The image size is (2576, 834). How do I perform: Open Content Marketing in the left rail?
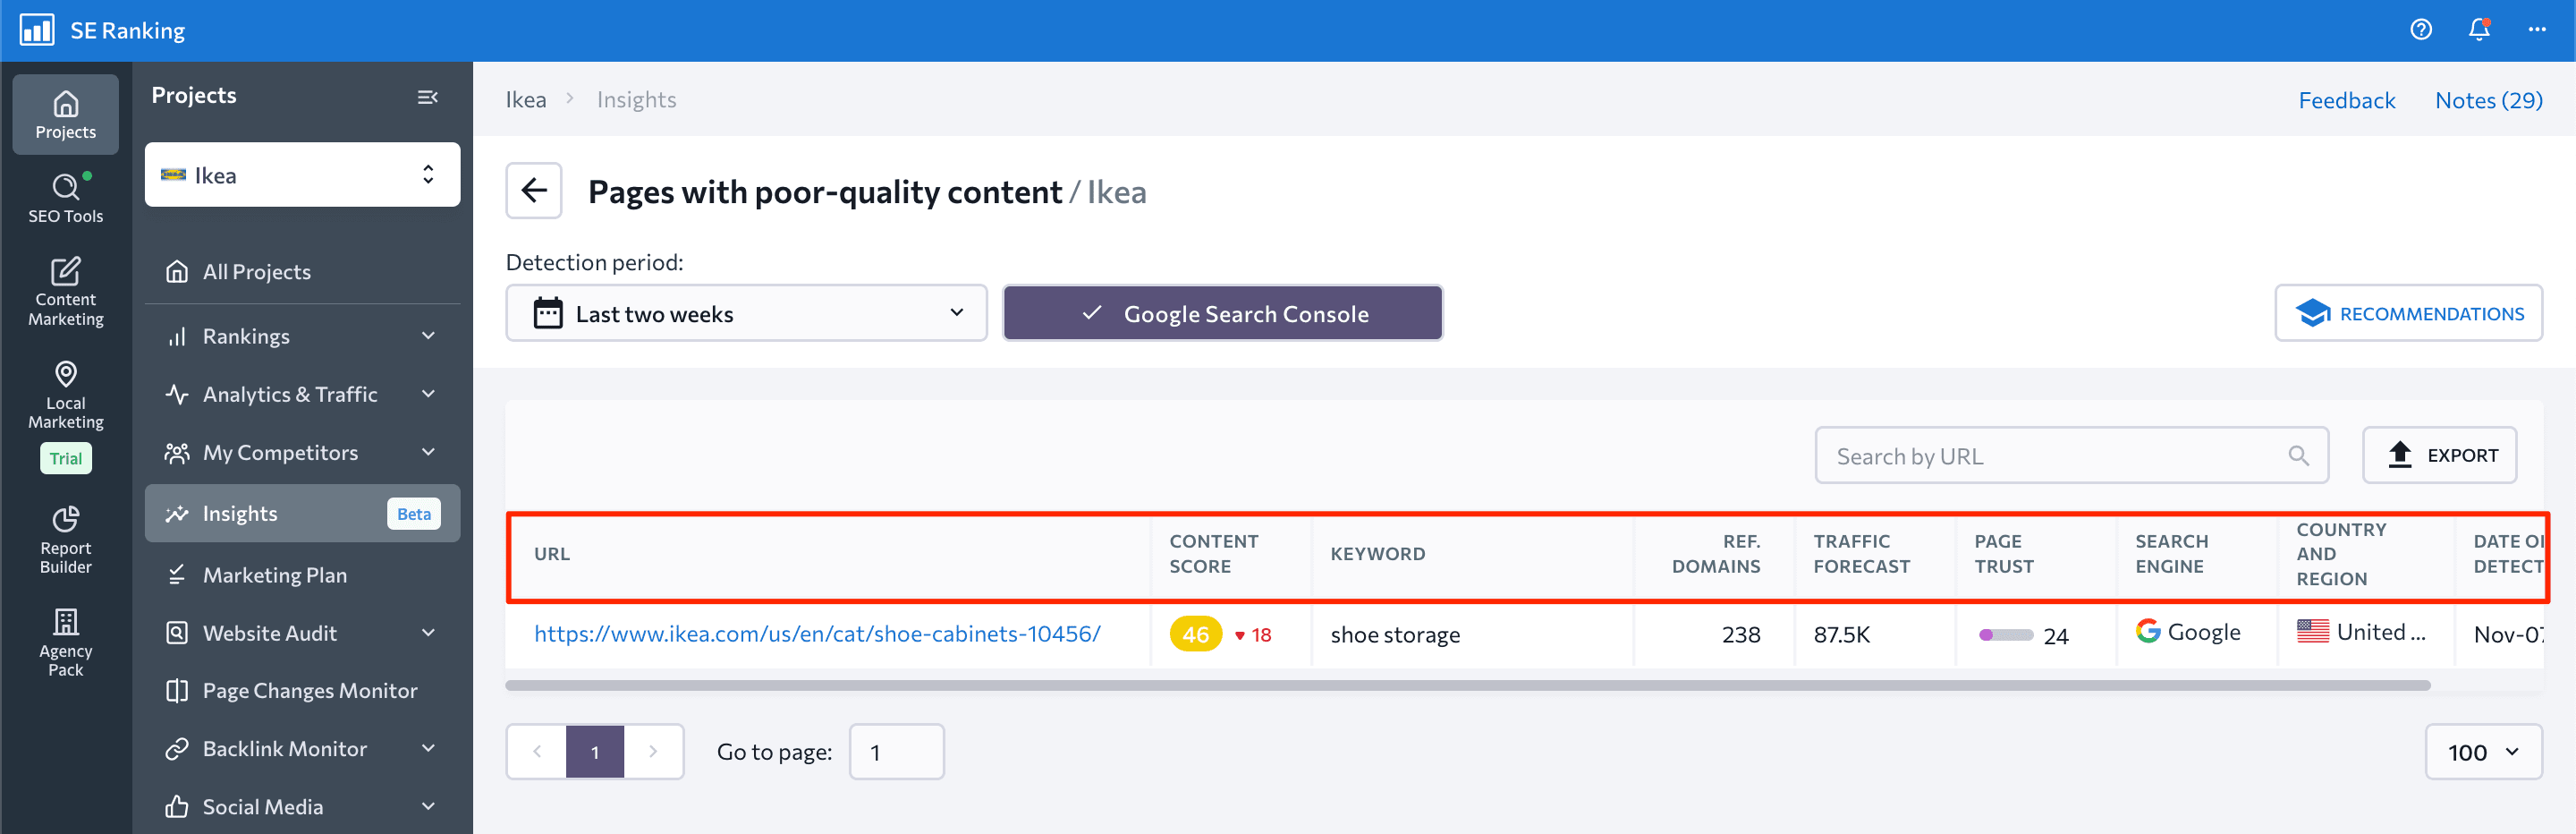click(66, 292)
